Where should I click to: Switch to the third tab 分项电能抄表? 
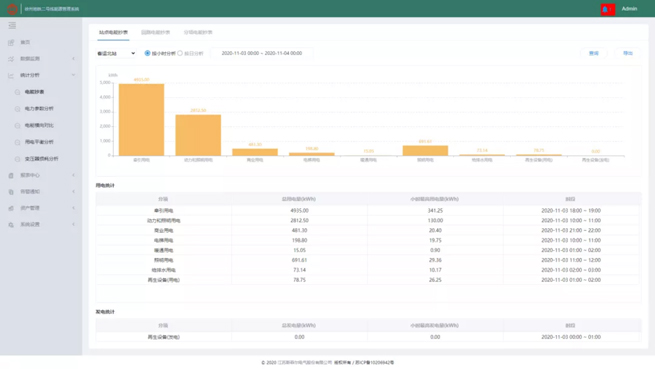pyautogui.click(x=198, y=32)
